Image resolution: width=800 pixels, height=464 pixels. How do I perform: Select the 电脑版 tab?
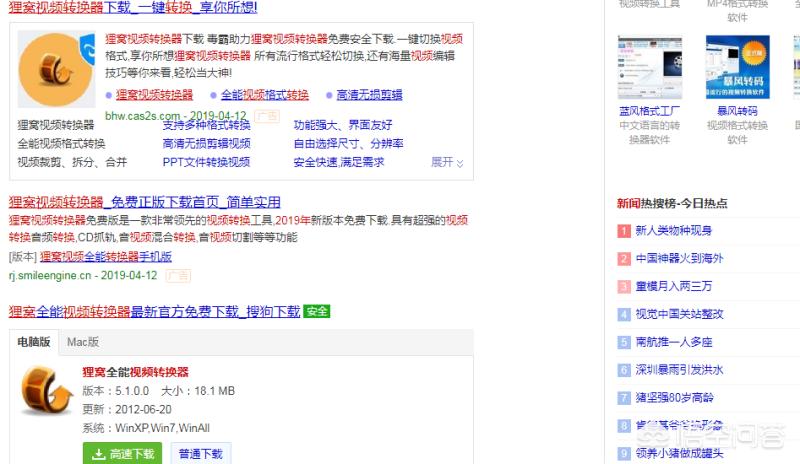(x=34, y=341)
